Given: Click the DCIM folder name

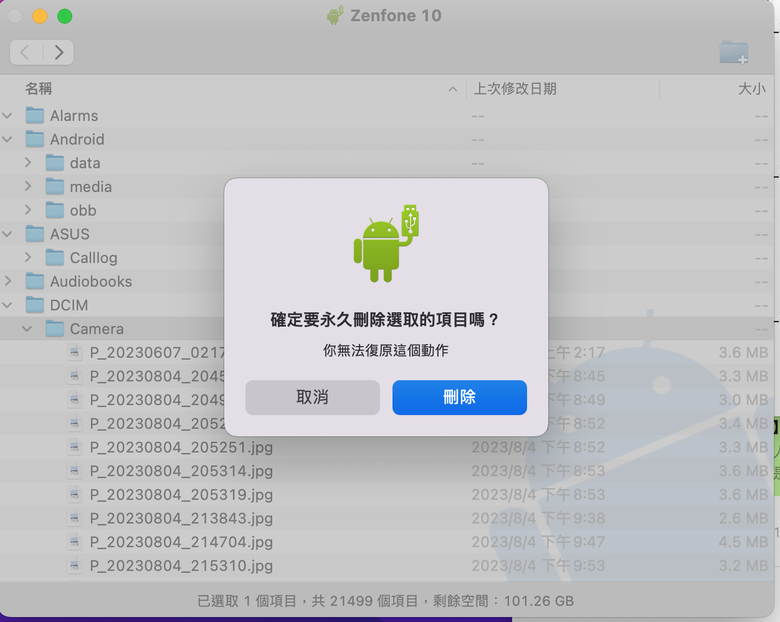Looking at the screenshot, I should click(69, 305).
